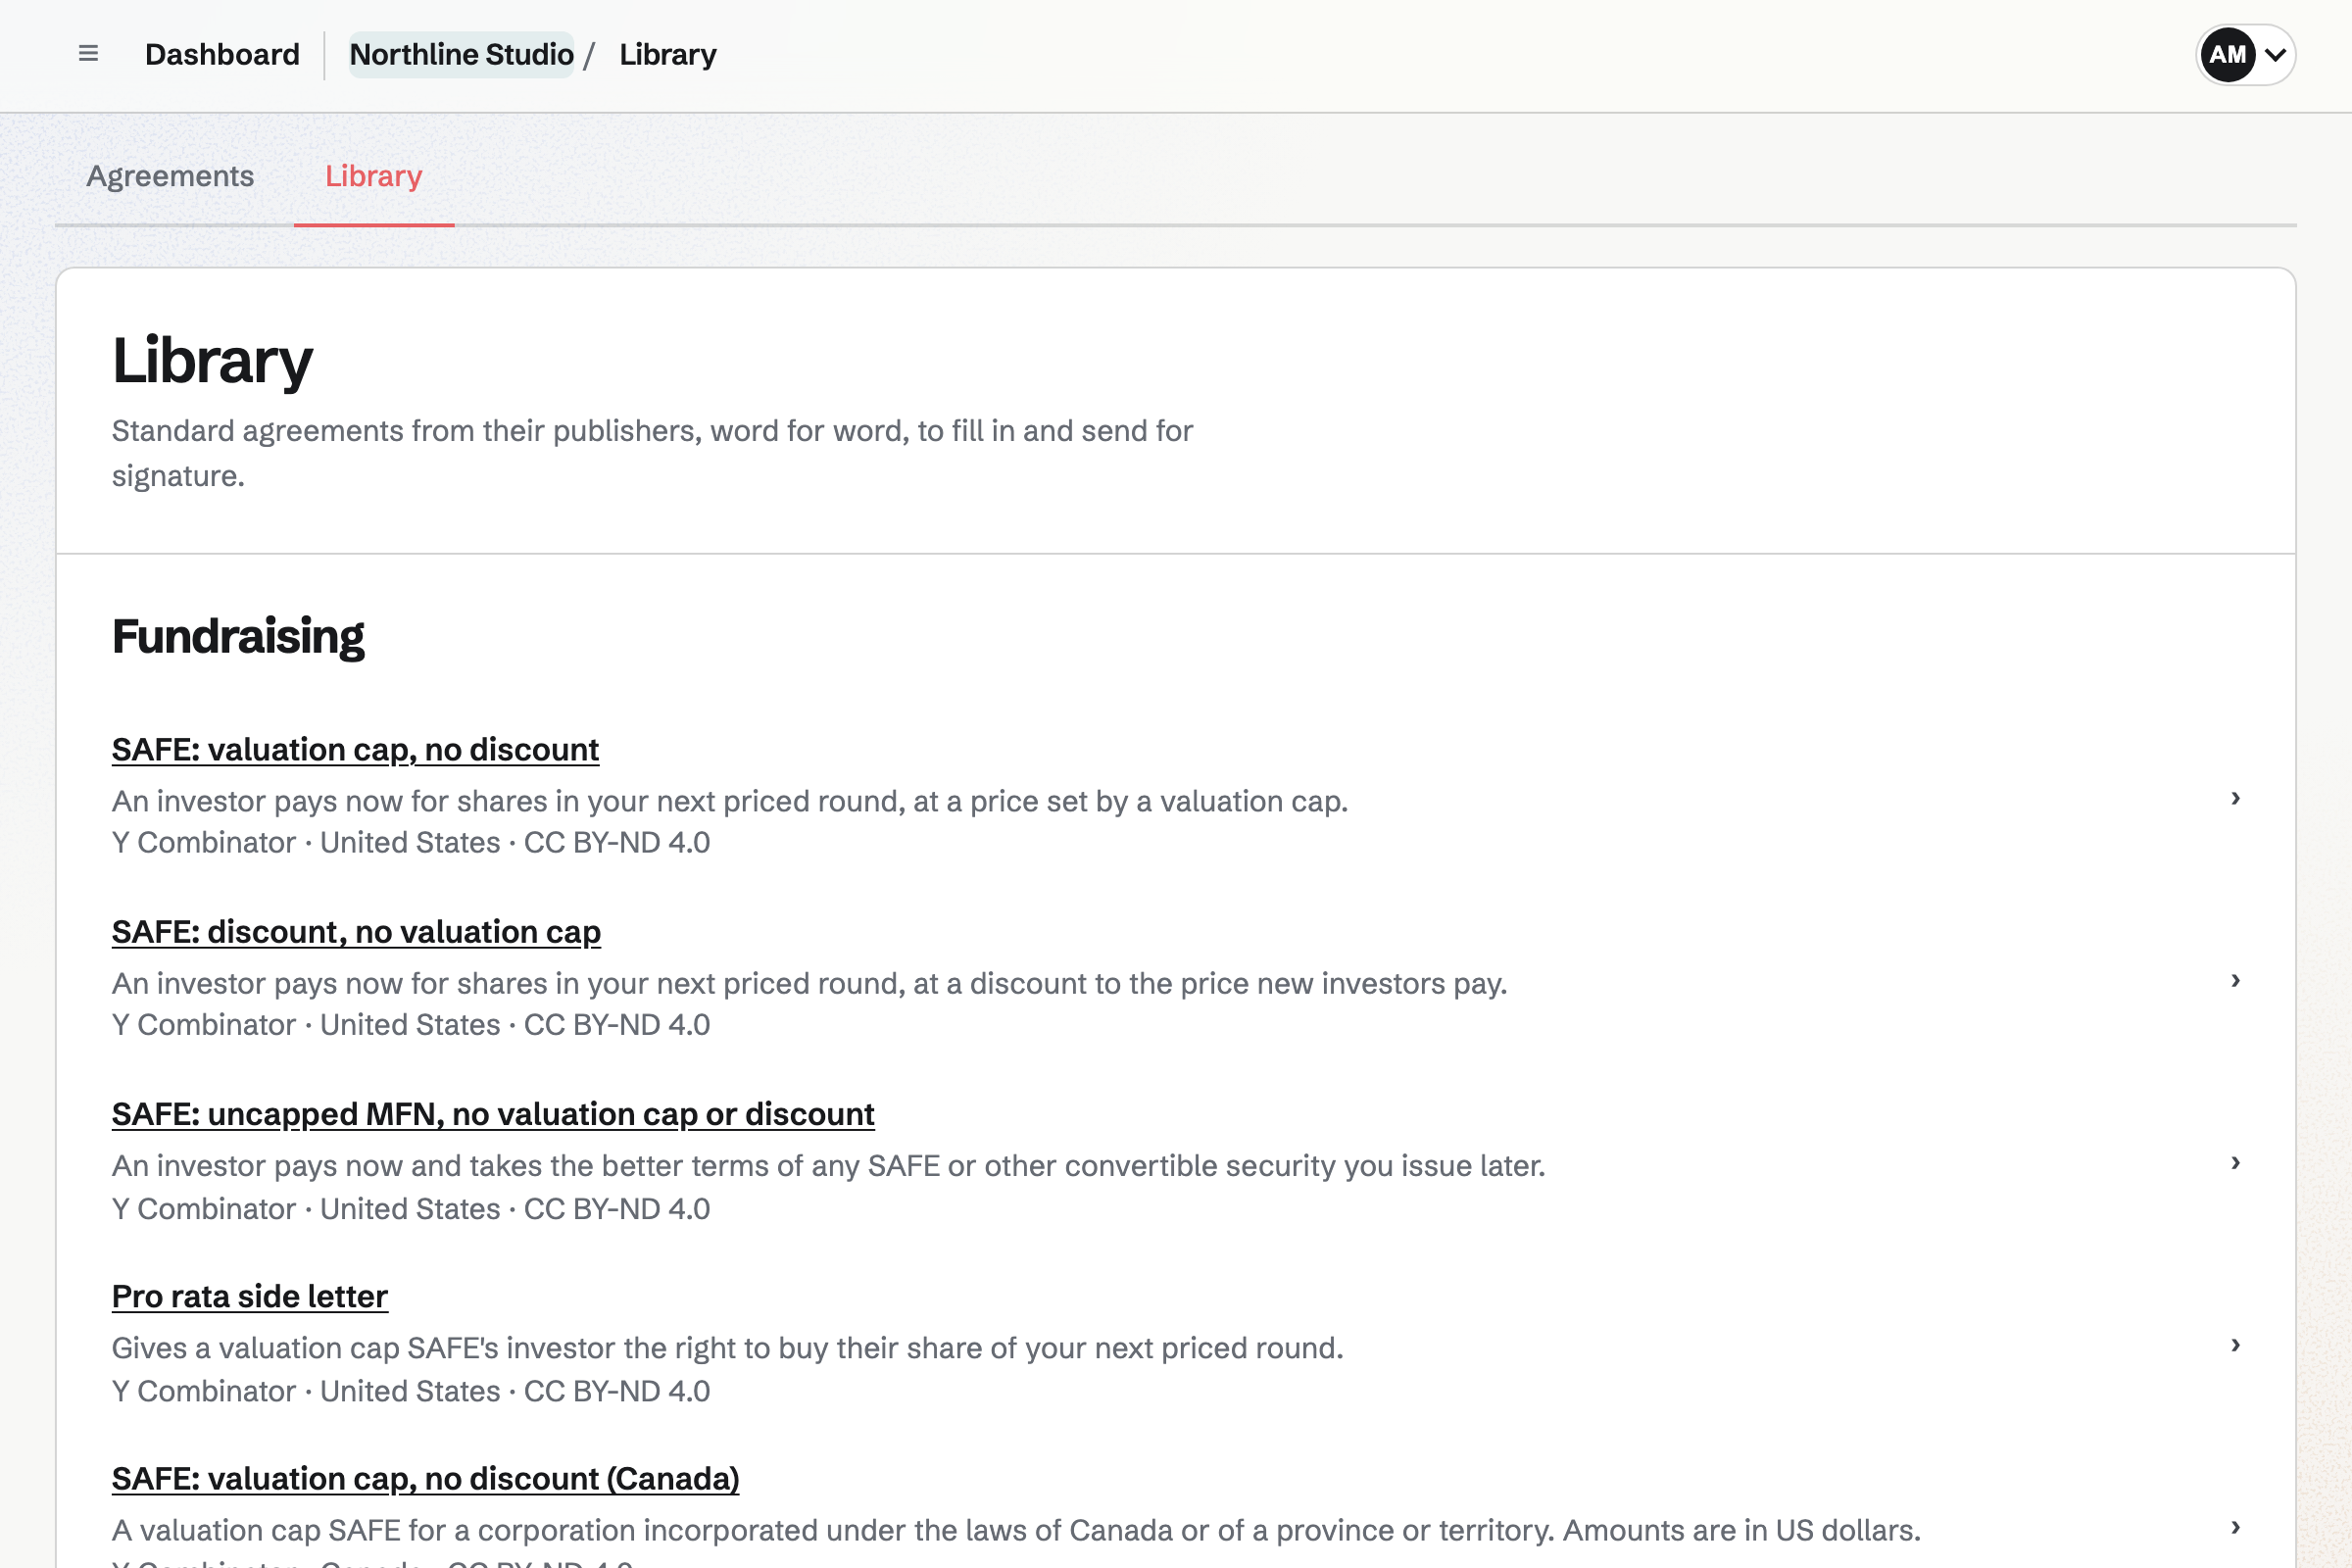
Task: Click chevron for SAFE valuation cap, no discount row
Action: tap(2235, 797)
